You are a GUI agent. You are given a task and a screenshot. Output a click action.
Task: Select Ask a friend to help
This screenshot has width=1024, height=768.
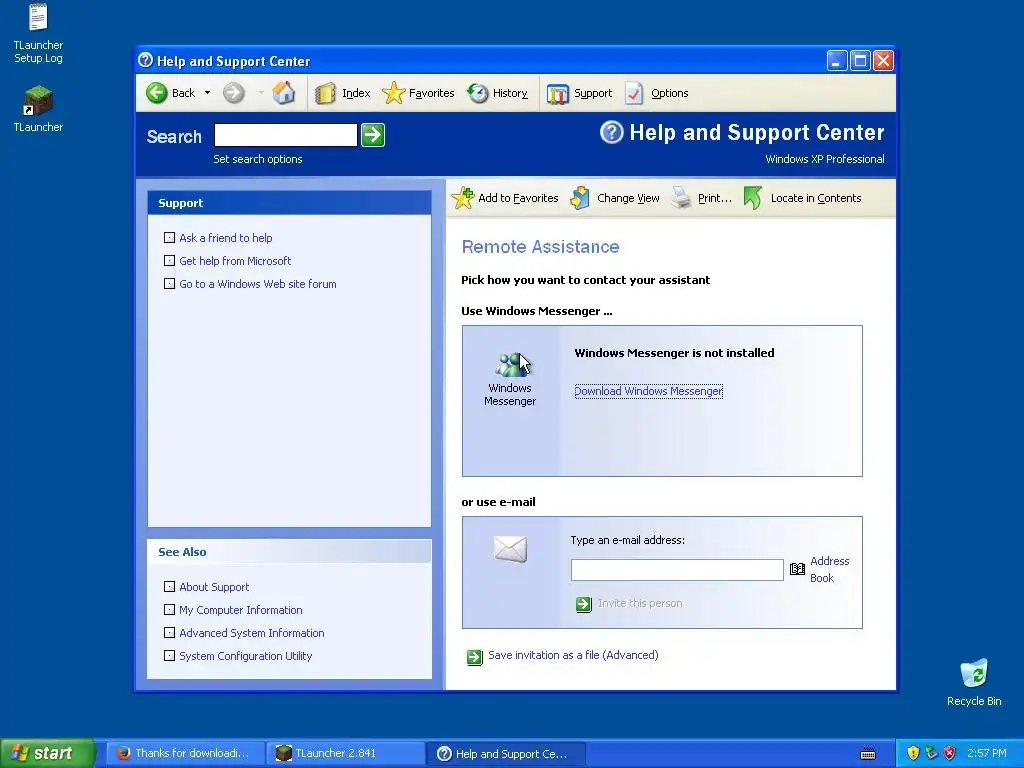click(x=226, y=238)
